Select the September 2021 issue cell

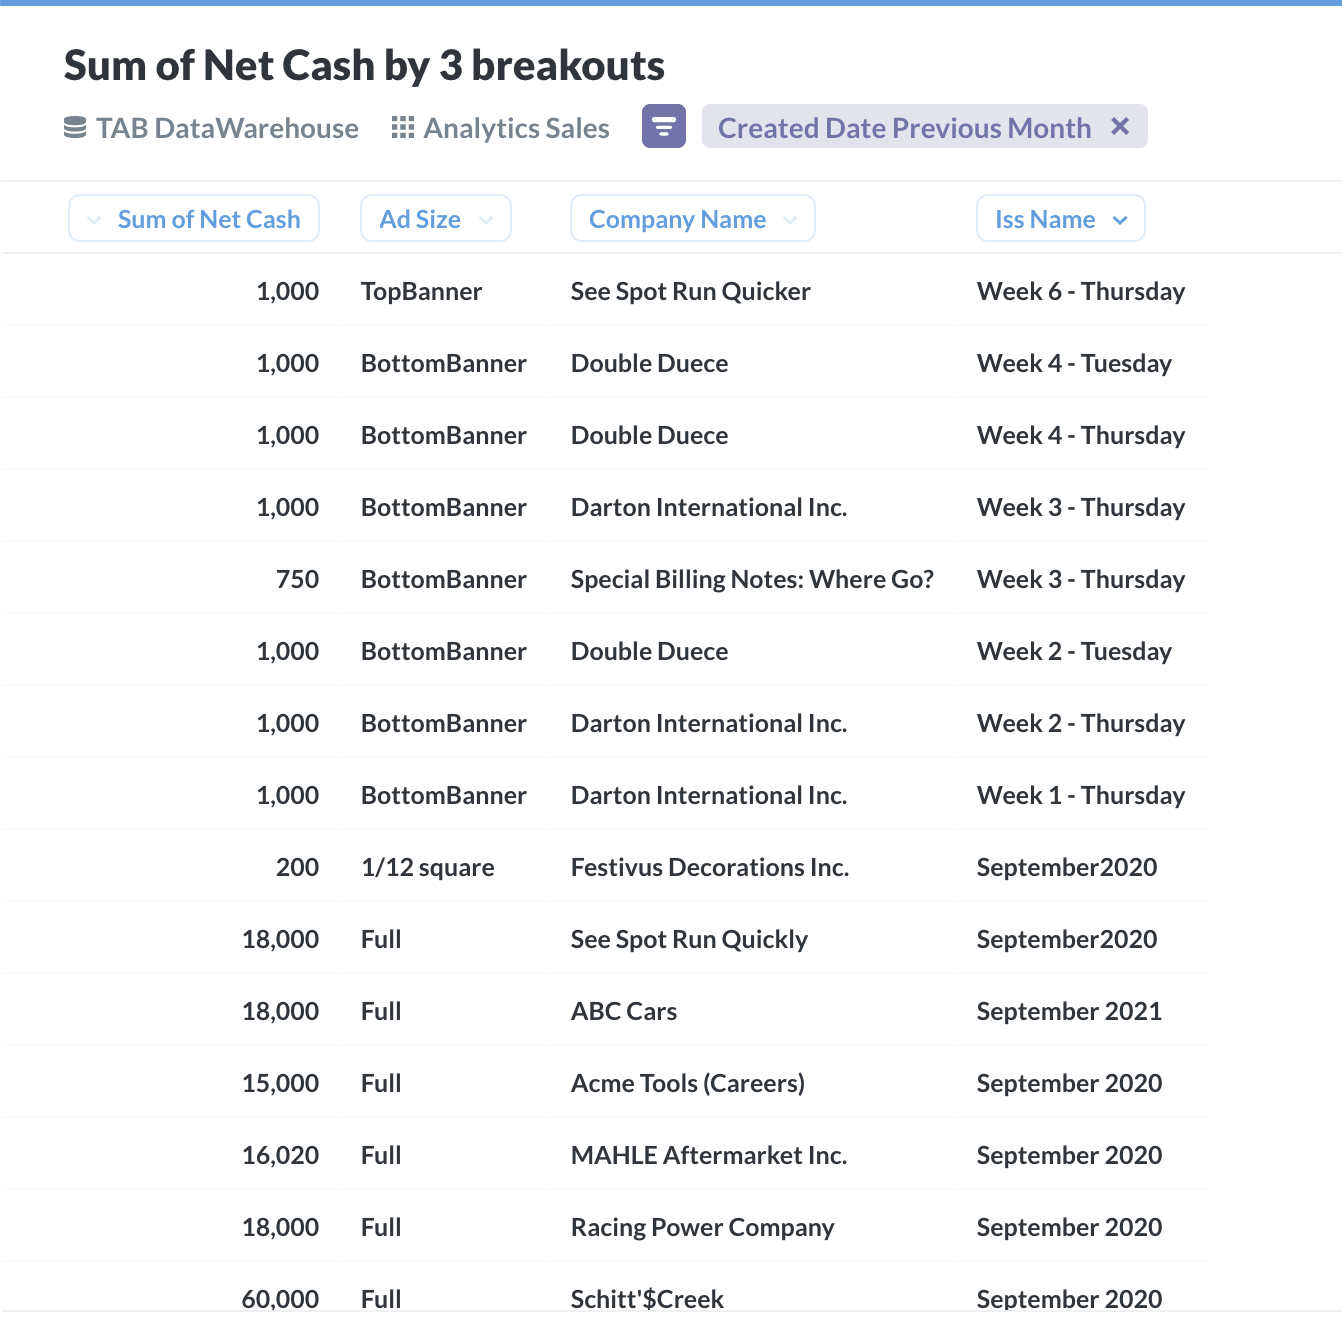(1069, 1011)
